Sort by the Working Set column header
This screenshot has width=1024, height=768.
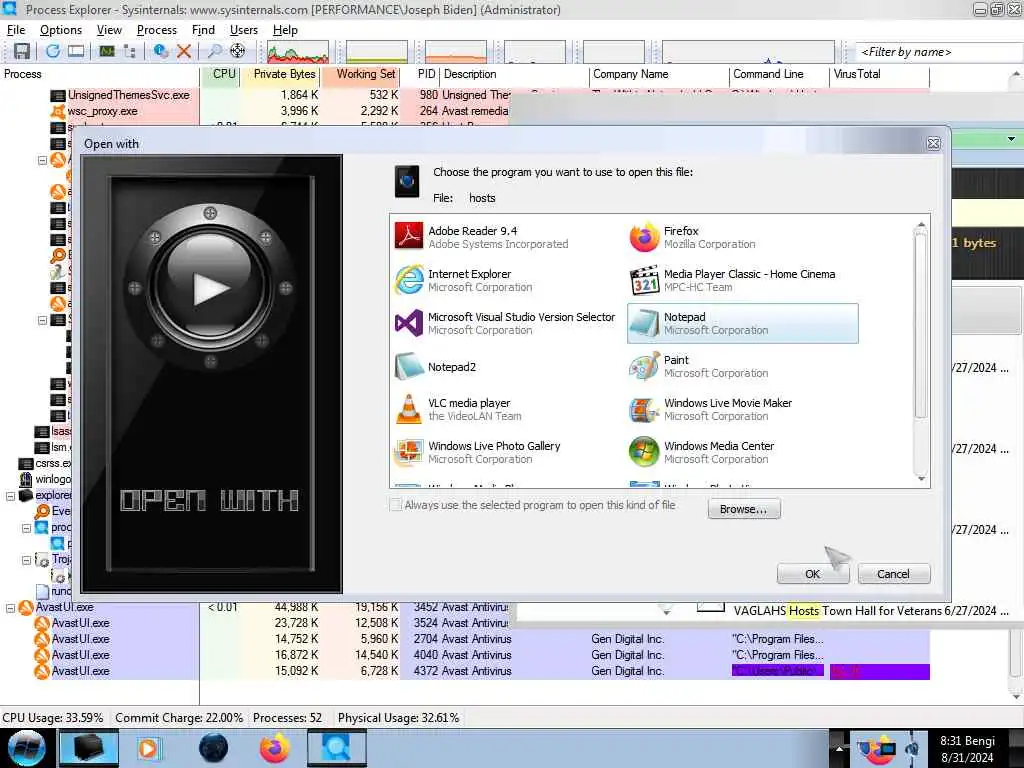tap(360, 74)
